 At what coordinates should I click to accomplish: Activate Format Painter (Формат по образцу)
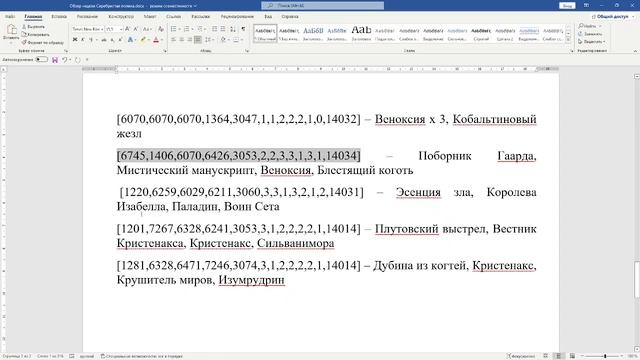42,42
